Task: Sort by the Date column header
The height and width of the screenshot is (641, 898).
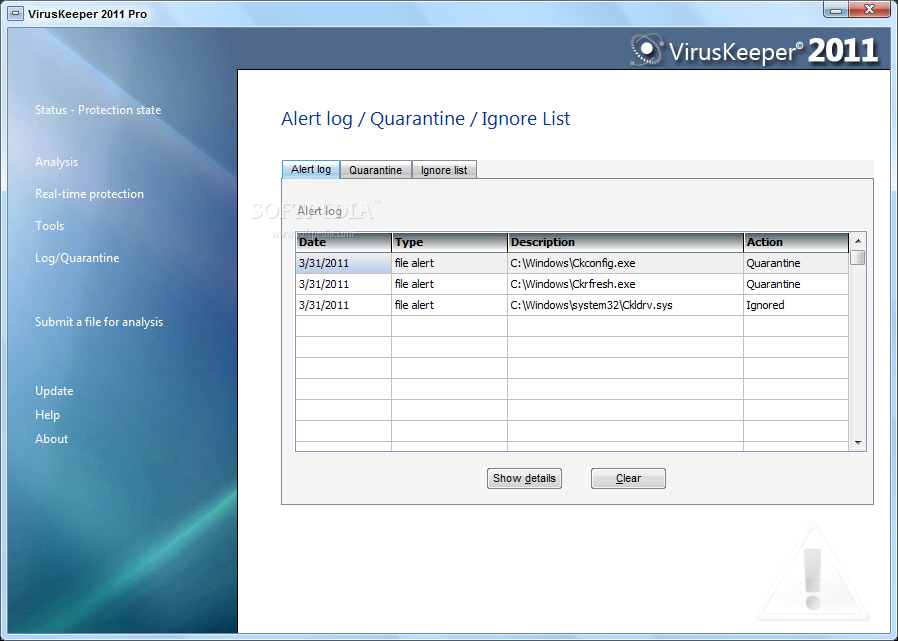Action: point(344,242)
